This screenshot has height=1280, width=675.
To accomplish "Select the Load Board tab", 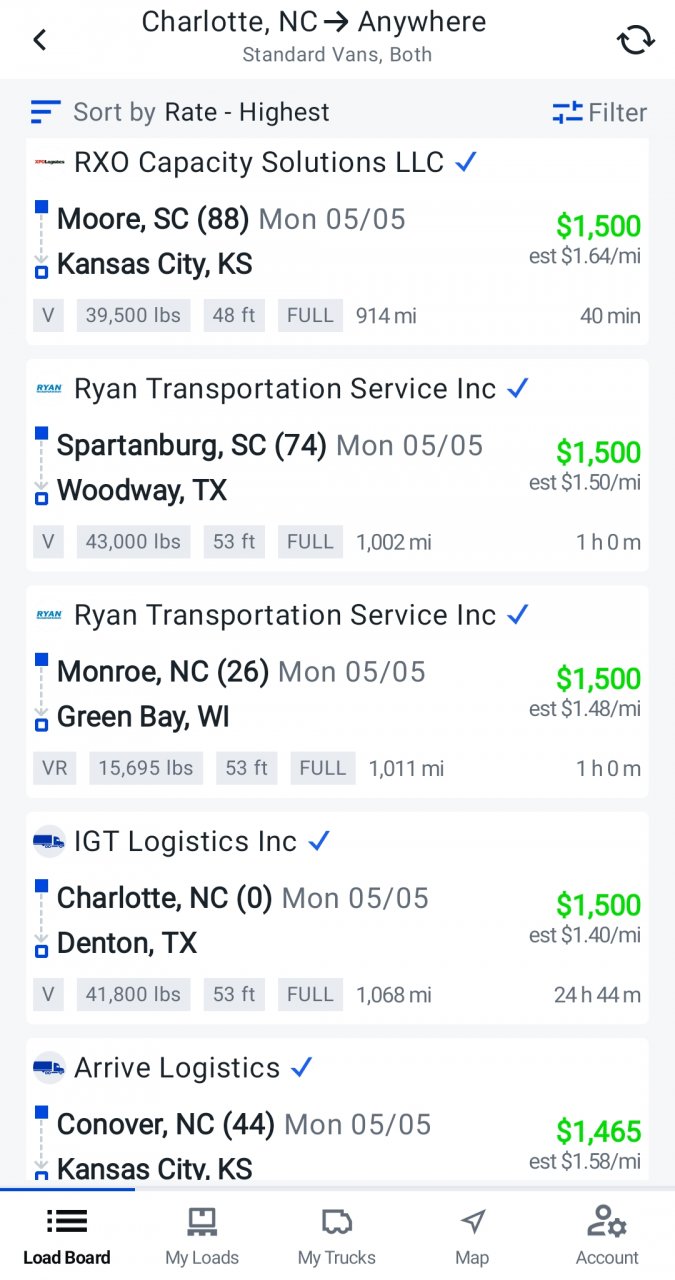I will 67,1236.
